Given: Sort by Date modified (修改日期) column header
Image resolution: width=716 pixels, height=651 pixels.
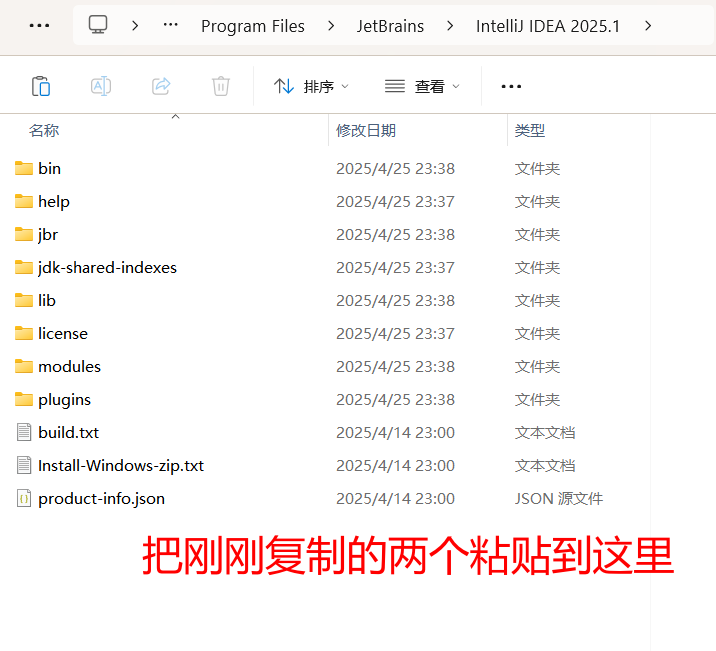Looking at the screenshot, I should (x=366, y=131).
